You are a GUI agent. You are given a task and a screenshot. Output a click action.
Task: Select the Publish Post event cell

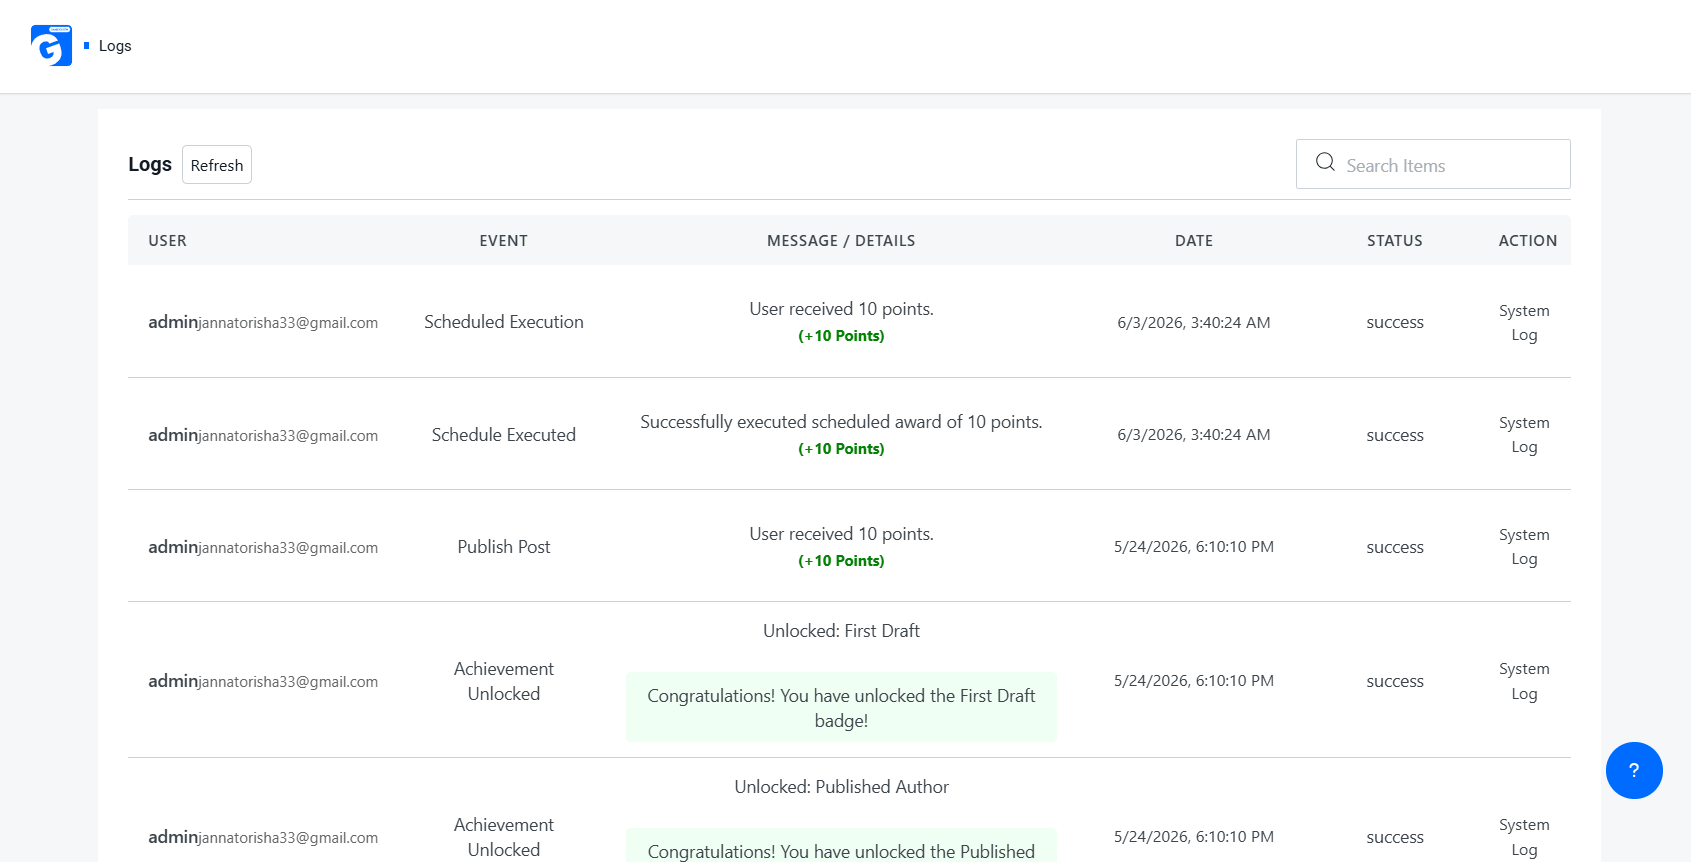pos(504,547)
